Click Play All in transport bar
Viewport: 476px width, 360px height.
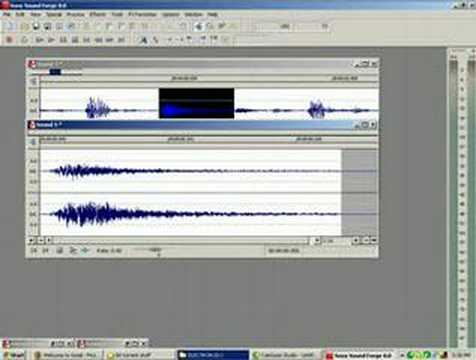point(40,40)
